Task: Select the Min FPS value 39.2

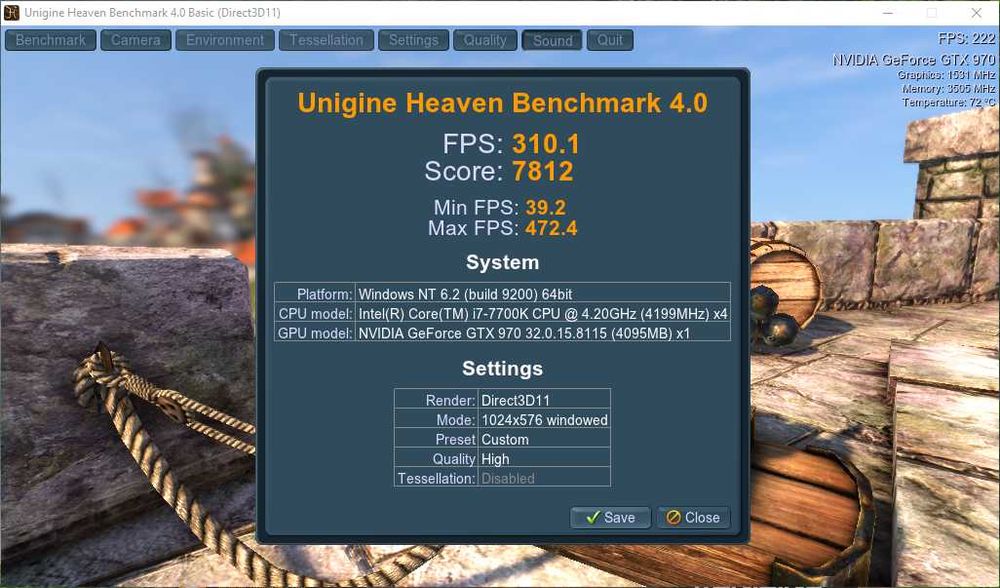Action: (546, 207)
